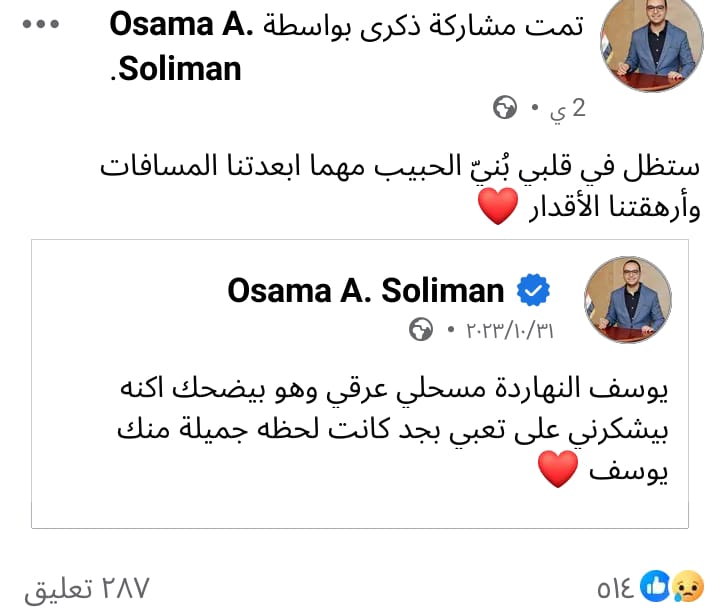Click the globe icon inside the shared memory
720x613 pixels.
pyautogui.click(x=422, y=330)
